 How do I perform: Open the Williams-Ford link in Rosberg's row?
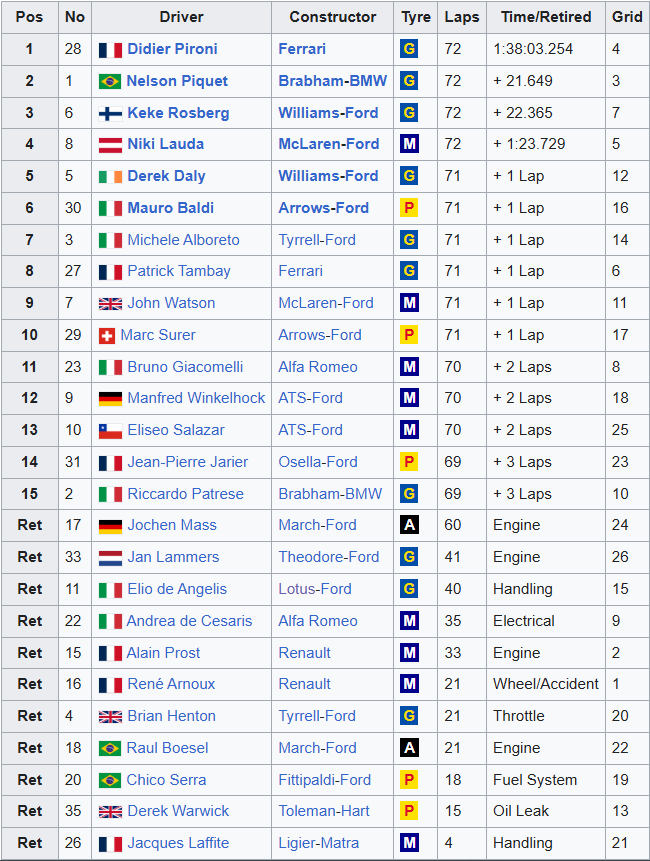[328, 113]
